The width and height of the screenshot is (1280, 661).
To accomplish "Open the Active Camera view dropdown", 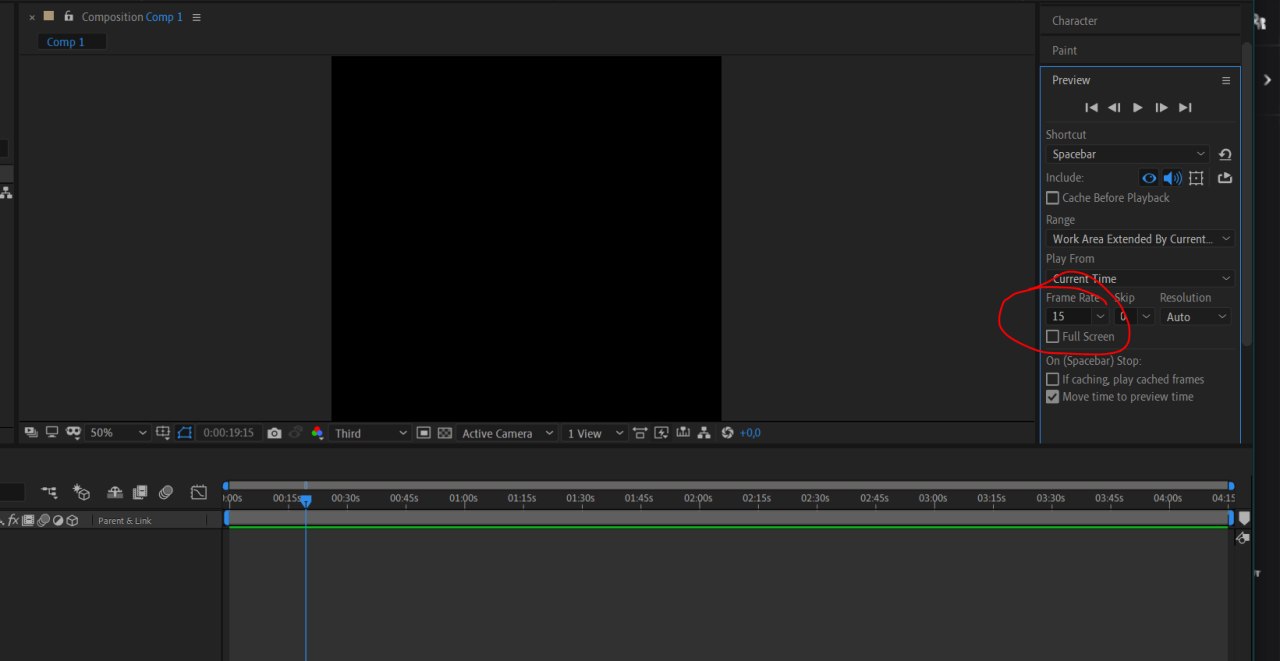I will pyautogui.click(x=508, y=433).
